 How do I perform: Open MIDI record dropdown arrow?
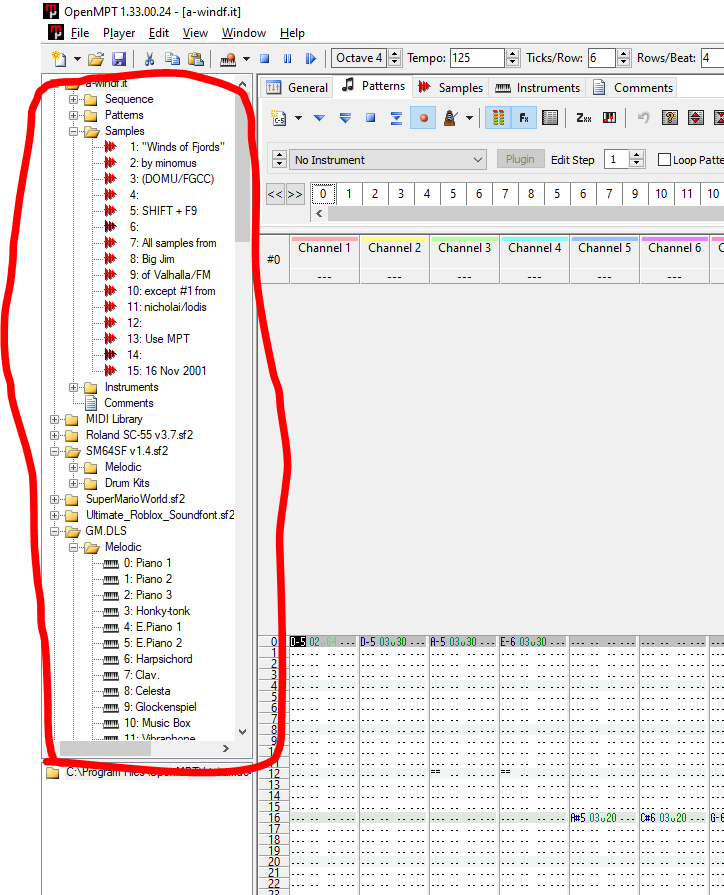pyautogui.click(x=246, y=58)
